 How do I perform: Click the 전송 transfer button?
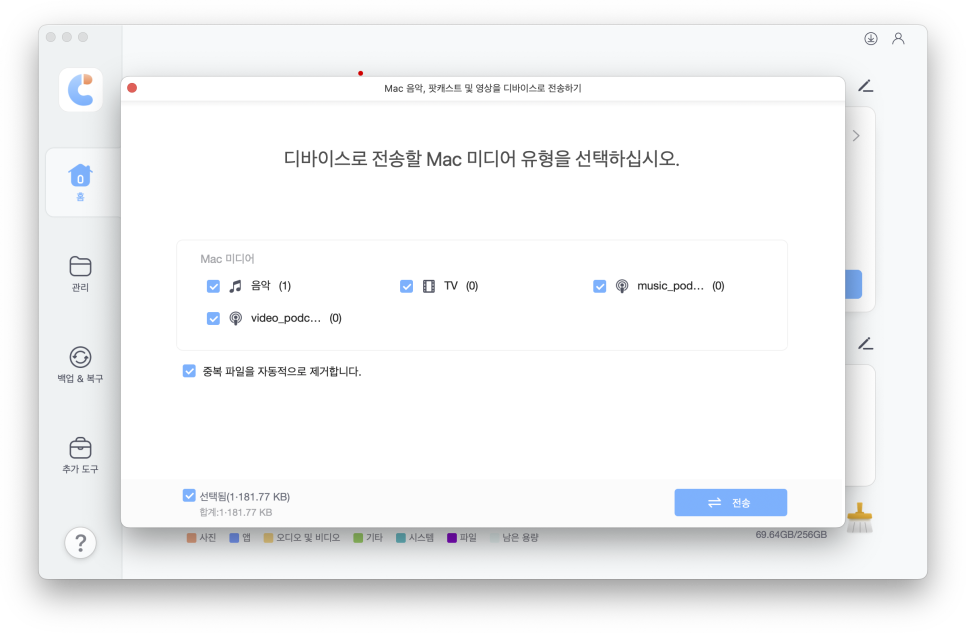coord(731,502)
